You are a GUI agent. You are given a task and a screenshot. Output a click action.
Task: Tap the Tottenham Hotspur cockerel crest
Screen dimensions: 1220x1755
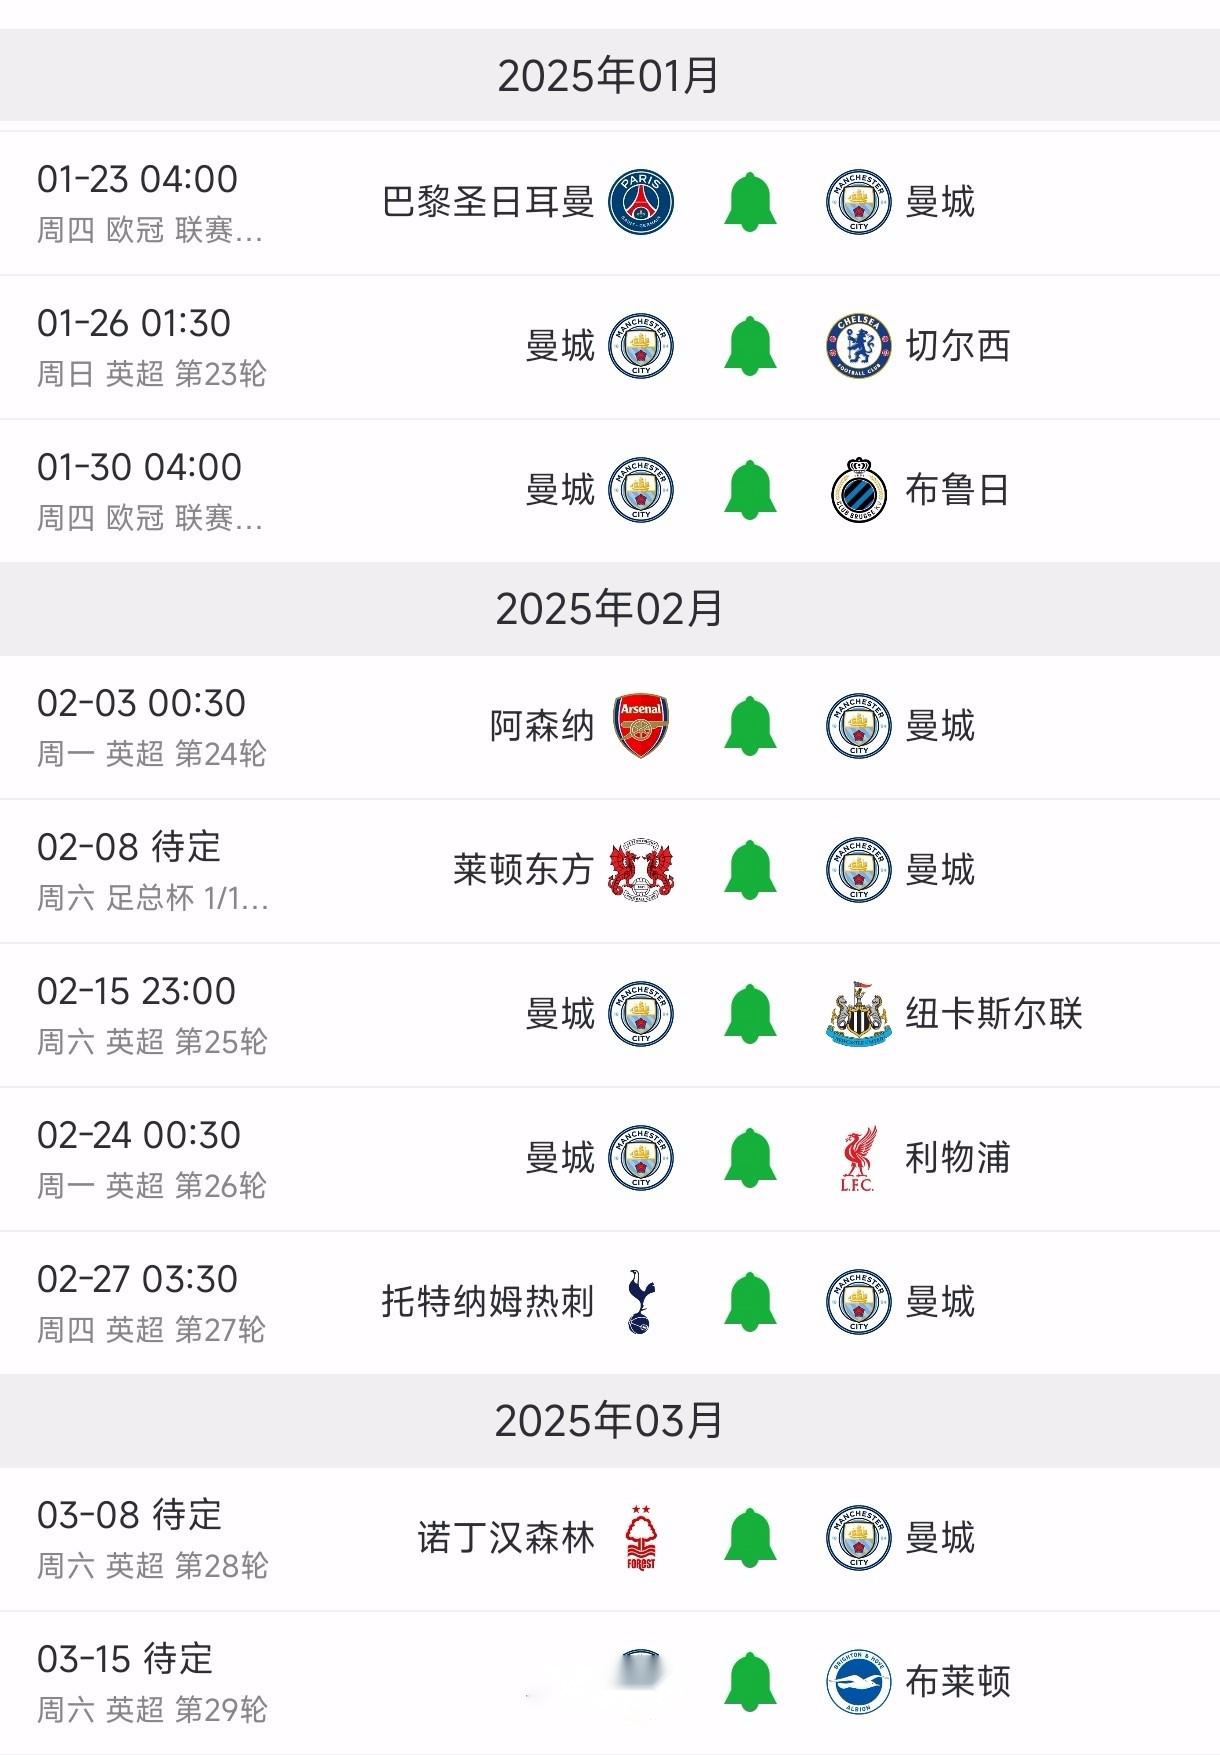[641, 1302]
